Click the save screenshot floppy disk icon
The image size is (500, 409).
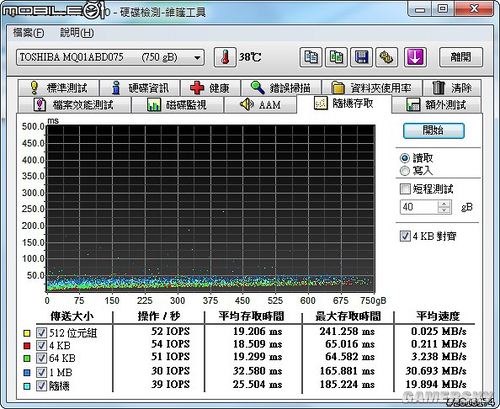coord(361,57)
